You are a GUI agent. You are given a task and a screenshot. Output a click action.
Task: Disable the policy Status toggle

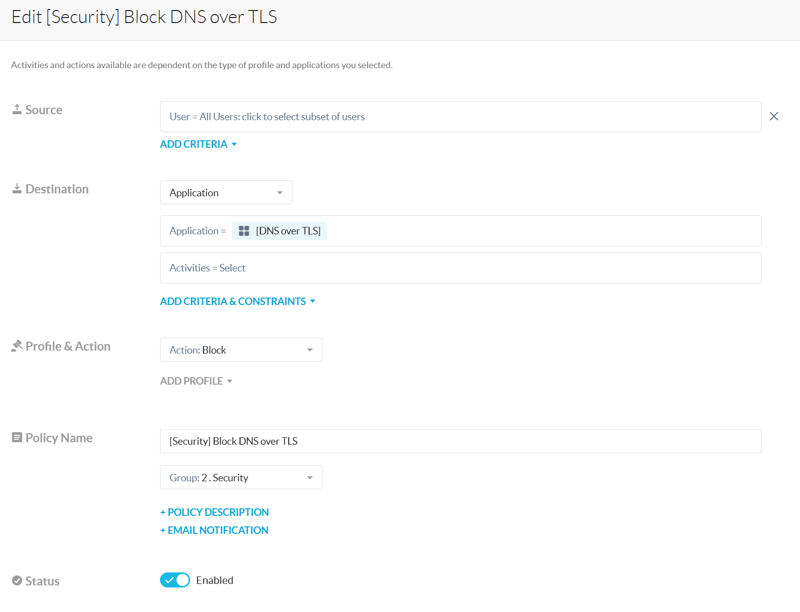click(x=175, y=580)
